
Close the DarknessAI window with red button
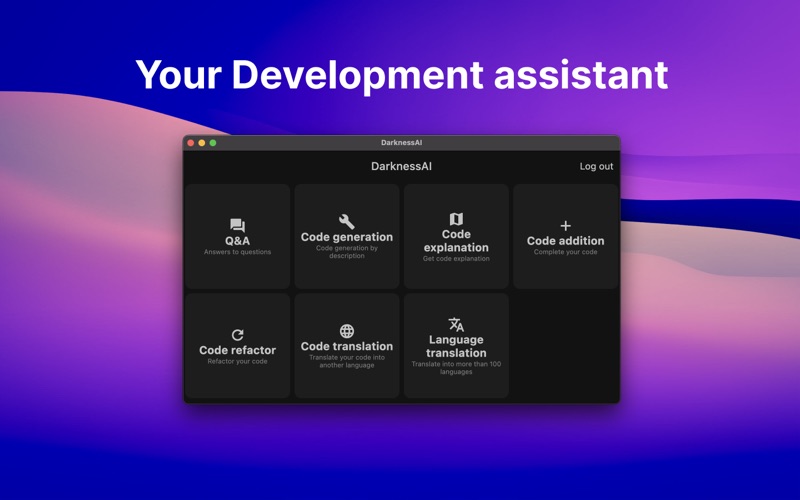(x=191, y=143)
